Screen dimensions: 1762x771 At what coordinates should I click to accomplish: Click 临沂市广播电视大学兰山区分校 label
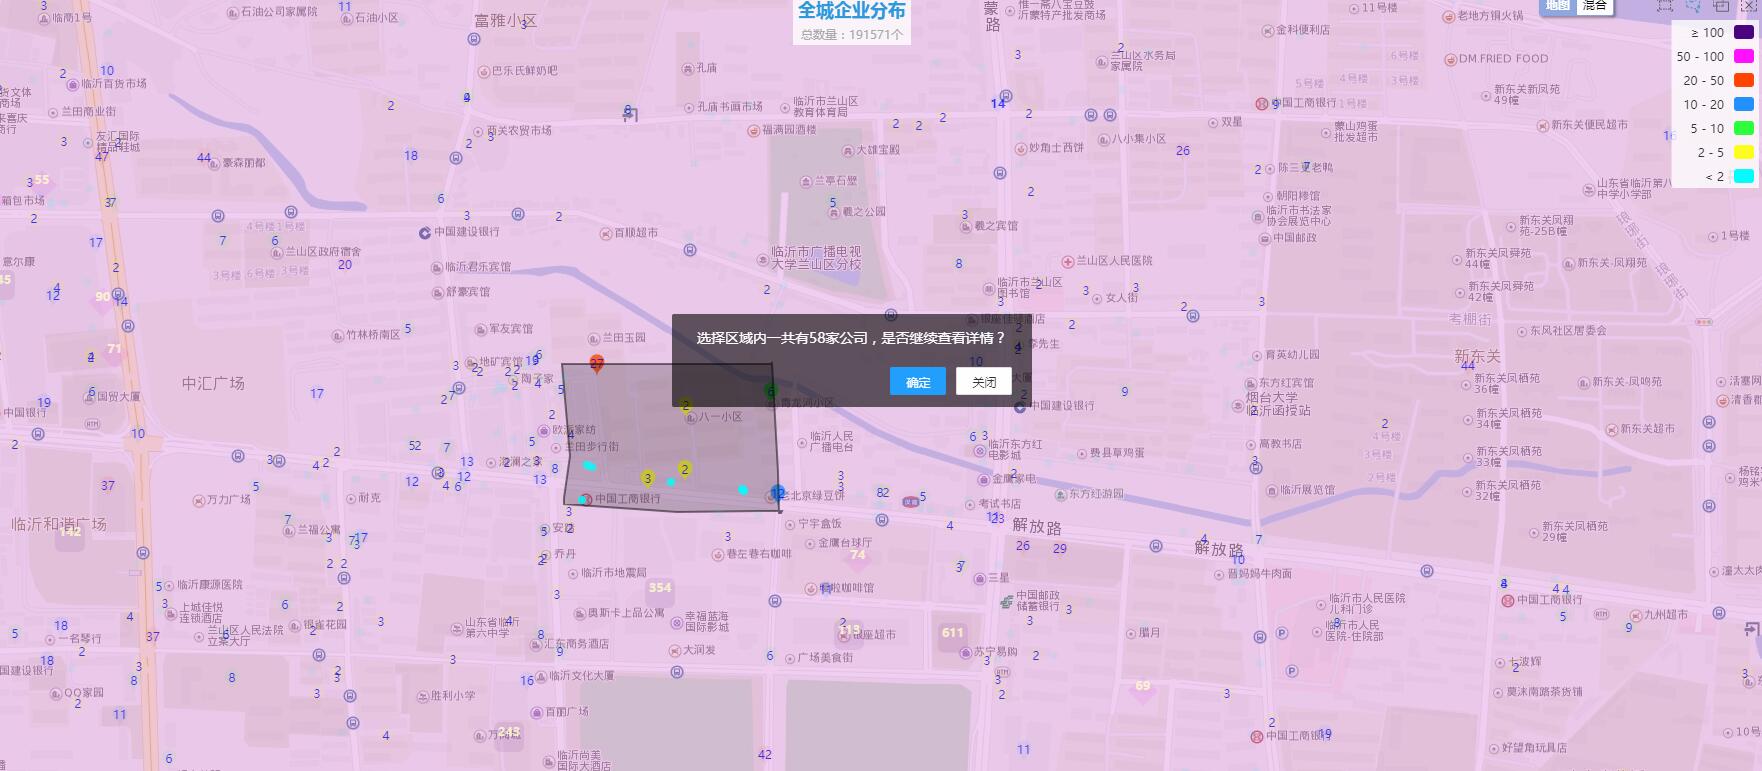[x=816, y=258]
